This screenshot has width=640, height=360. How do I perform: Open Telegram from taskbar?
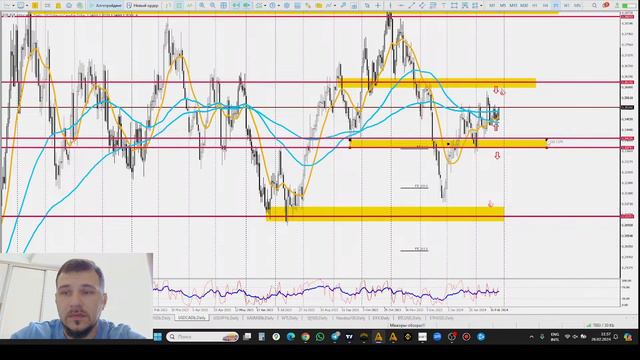tap(335, 337)
